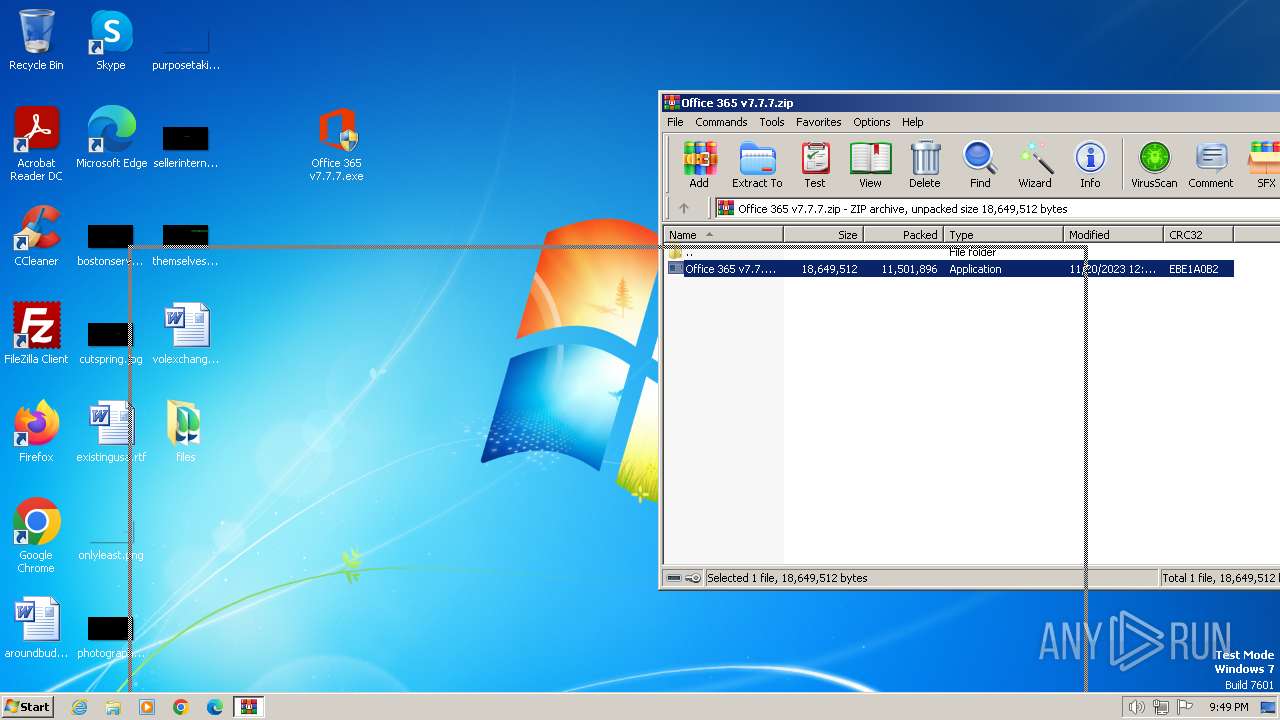1280x720 pixels.
Task: Select the Recycle Bin desktop icon
Action: tap(36, 40)
